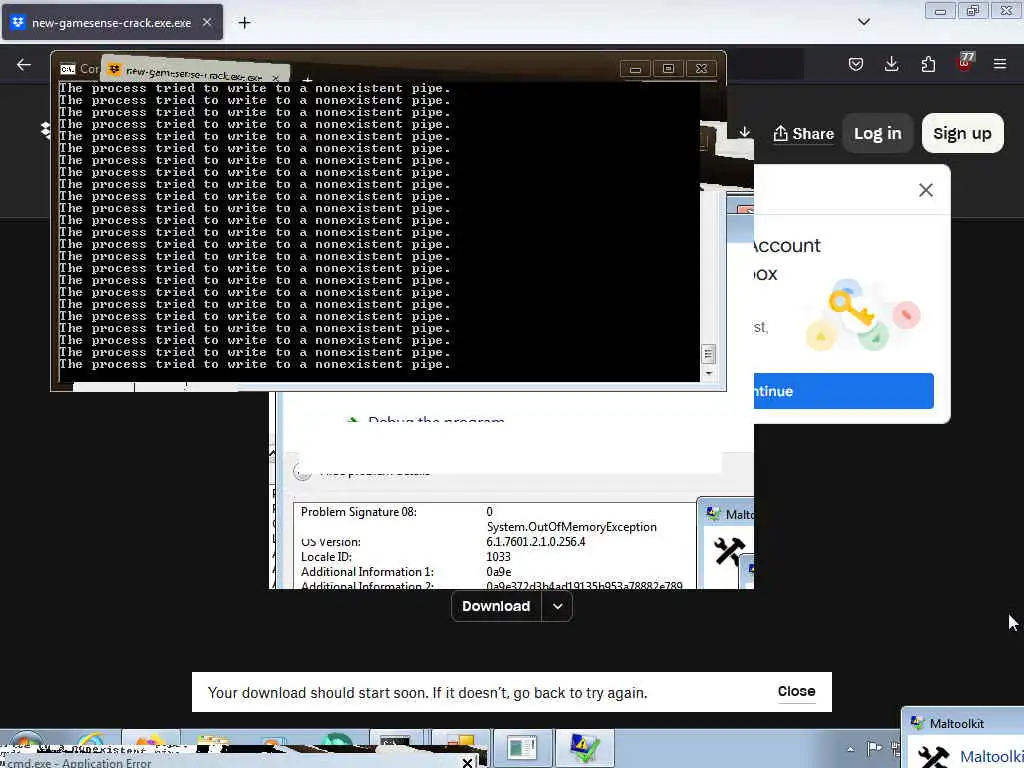Dismiss the Dropbox account popup with X
This screenshot has width=1024, height=768.
(x=925, y=190)
